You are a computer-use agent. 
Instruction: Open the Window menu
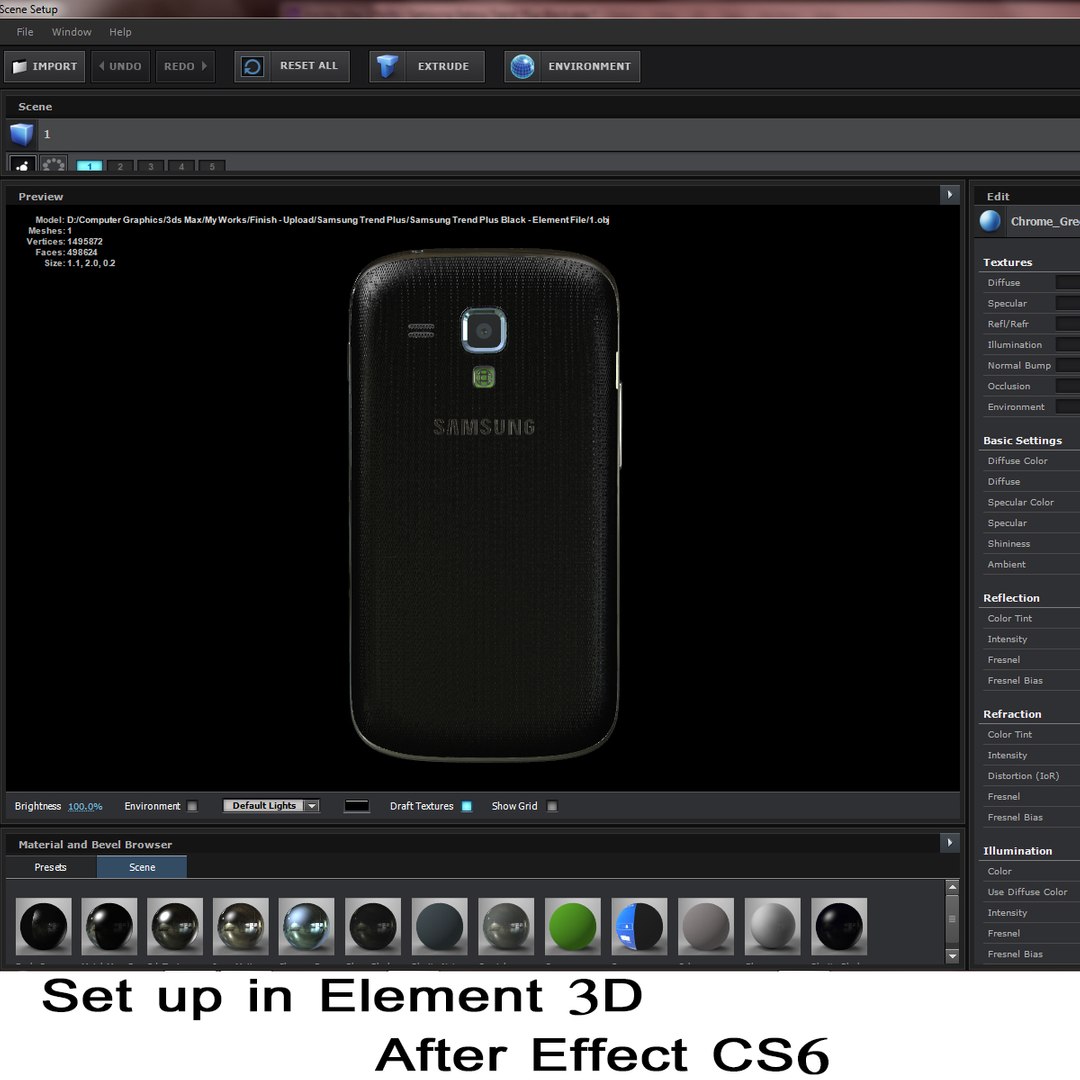pos(72,32)
